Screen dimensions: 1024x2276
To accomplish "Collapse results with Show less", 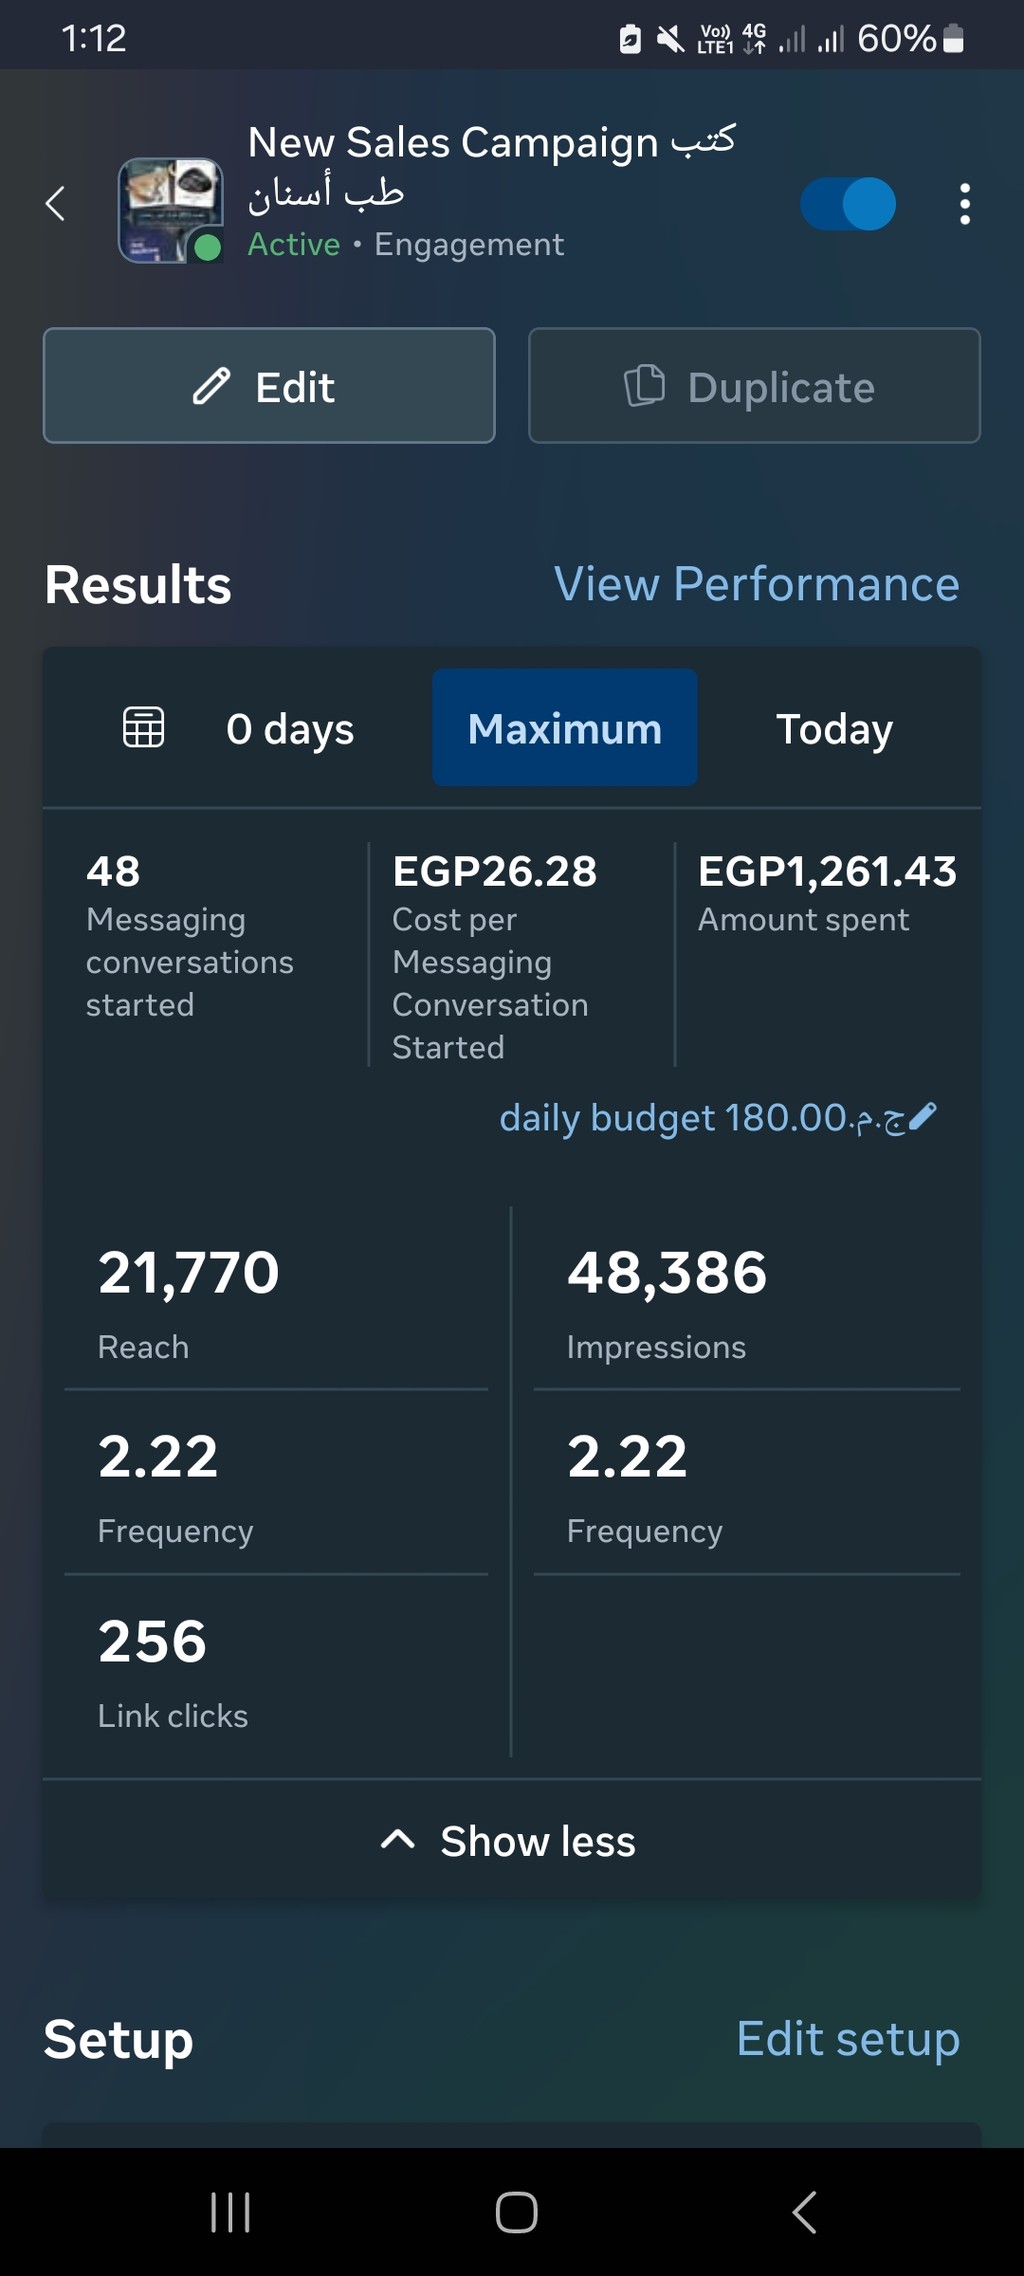I will point(510,1841).
